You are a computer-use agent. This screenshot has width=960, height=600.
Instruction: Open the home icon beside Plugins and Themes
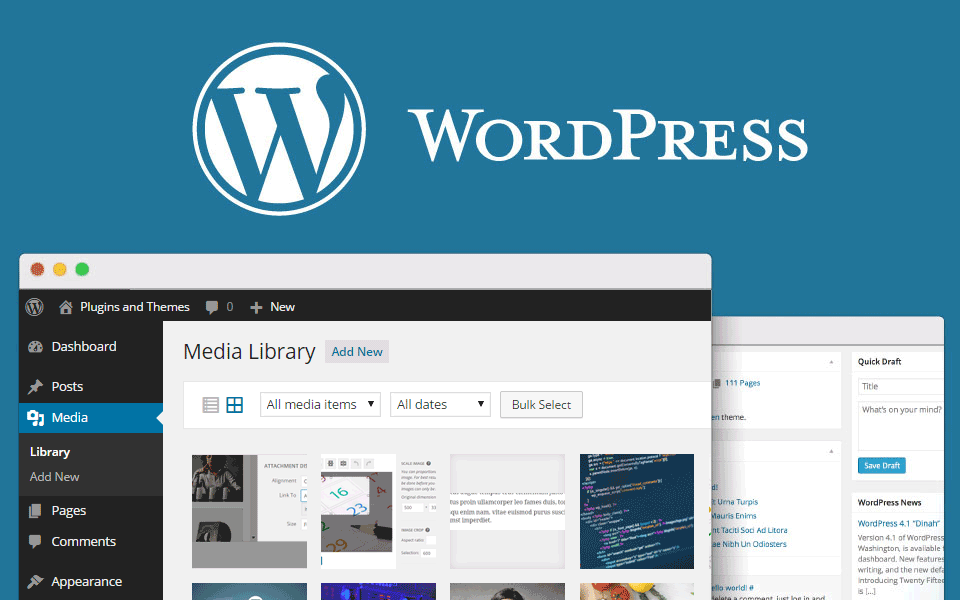point(66,307)
